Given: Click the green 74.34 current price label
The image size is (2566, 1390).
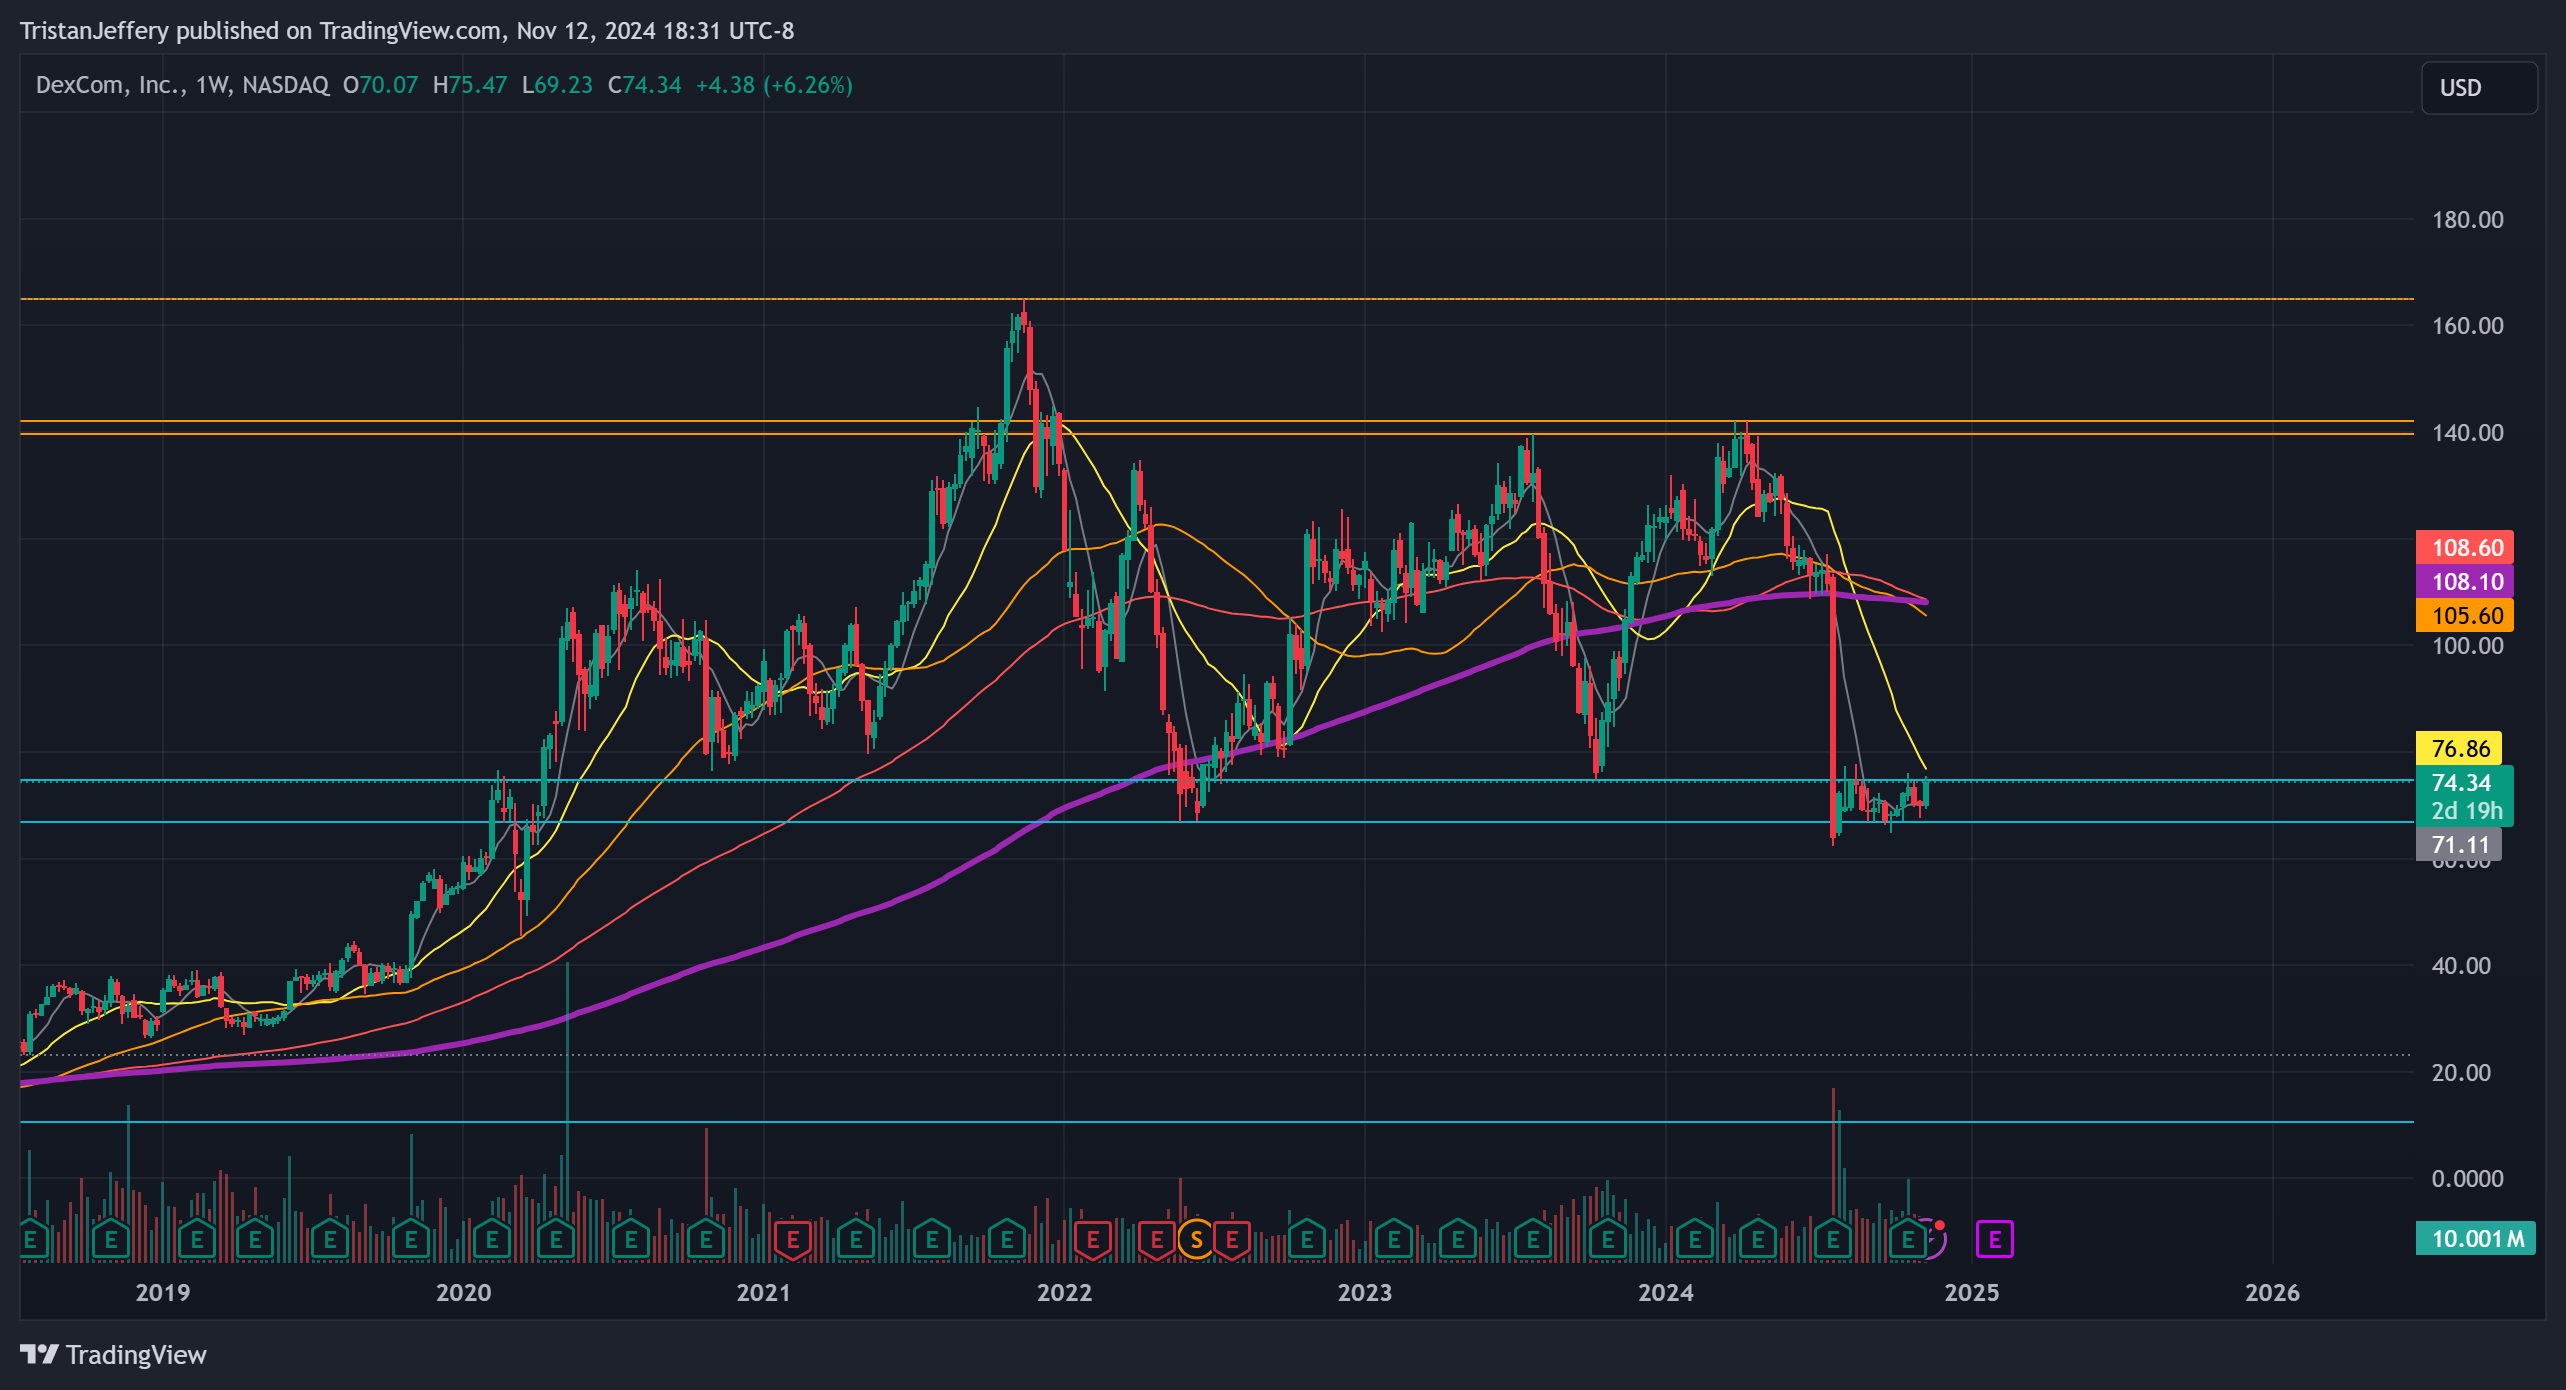Looking at the screenshot, I should tap(2463, 783).
